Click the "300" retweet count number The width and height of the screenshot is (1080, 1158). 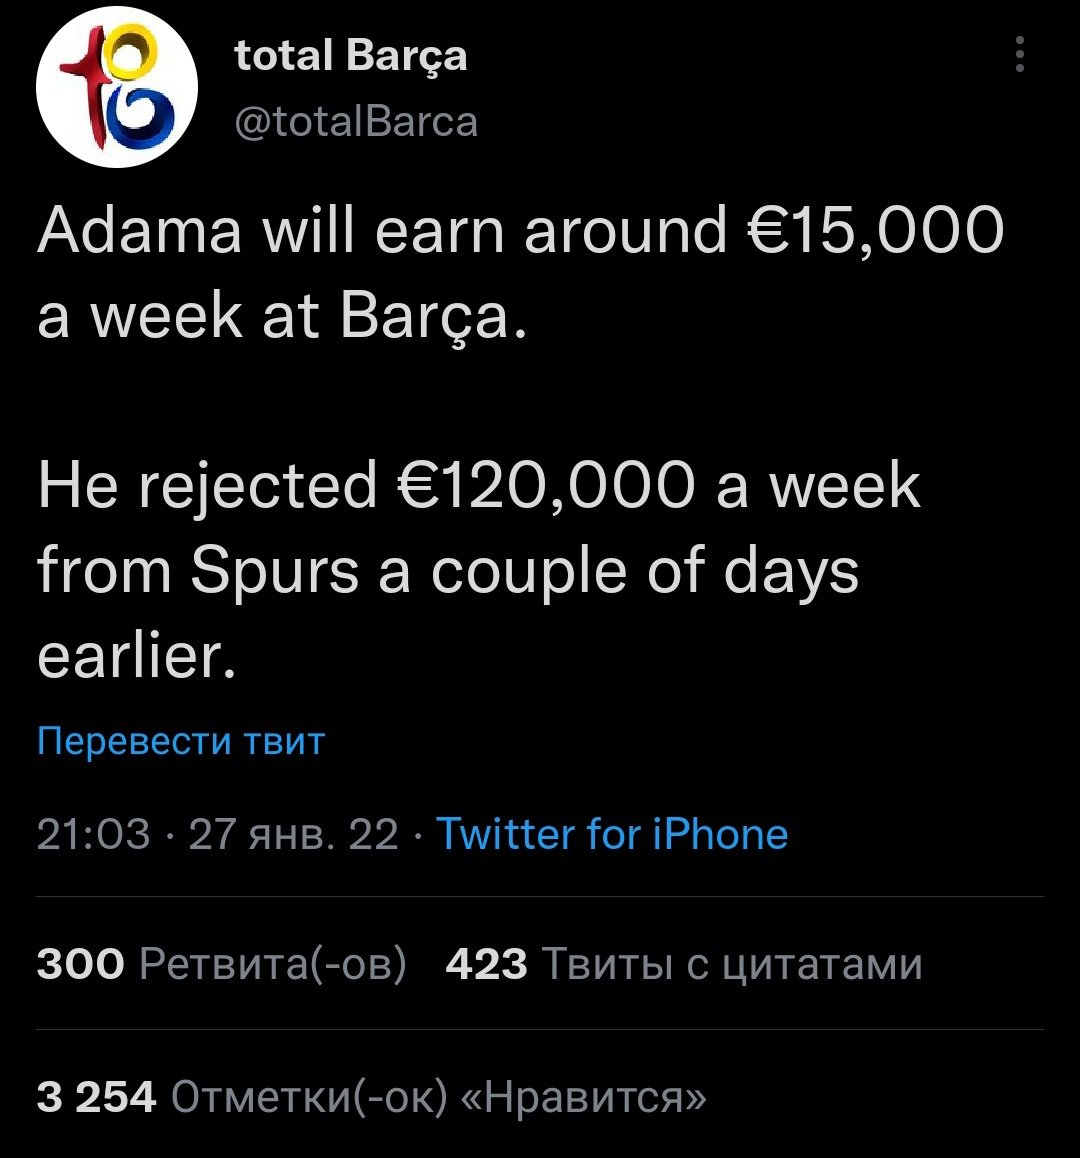pos(81,964)
